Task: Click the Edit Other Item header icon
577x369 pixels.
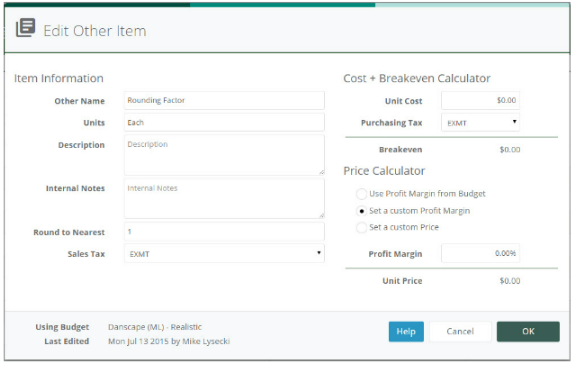Action: 25,28
